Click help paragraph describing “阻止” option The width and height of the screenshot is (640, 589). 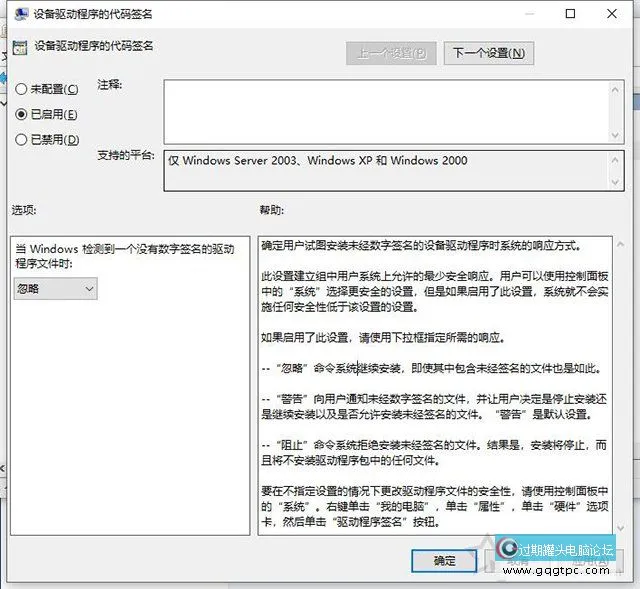[434, 452]
